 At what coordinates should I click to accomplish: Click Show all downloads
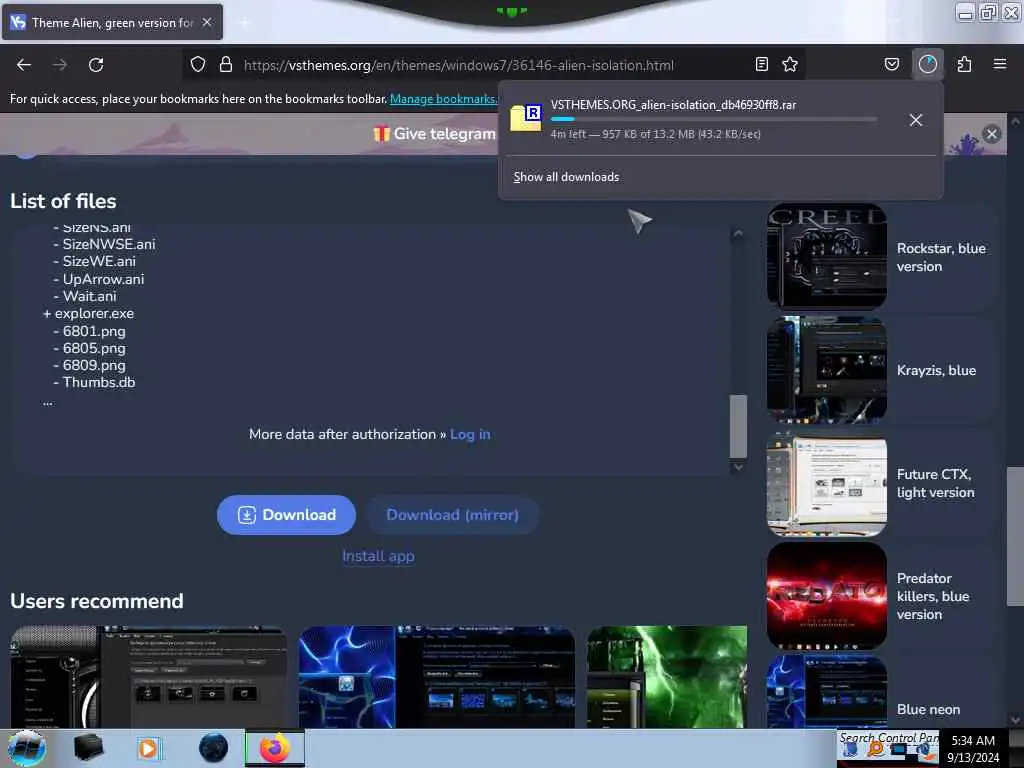[566, 177]
